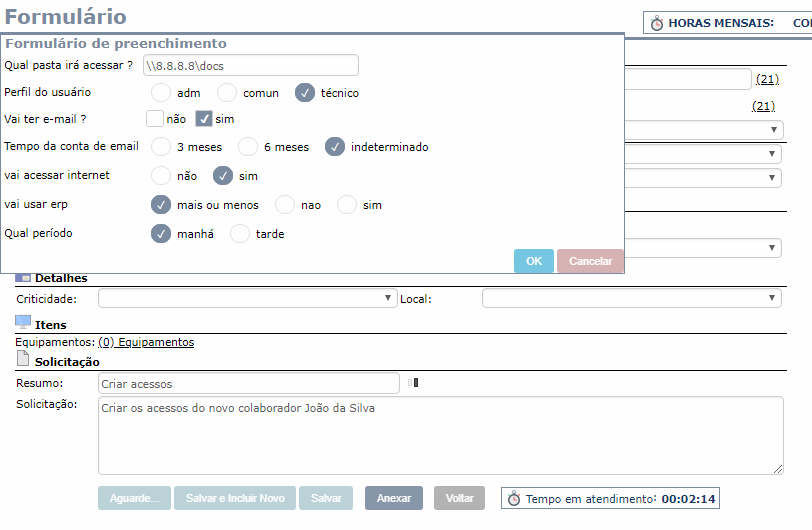The width and height of the screenshot is (812, 530).
Task: Click the small indicator icon after Resumo field
Action: 414,382
